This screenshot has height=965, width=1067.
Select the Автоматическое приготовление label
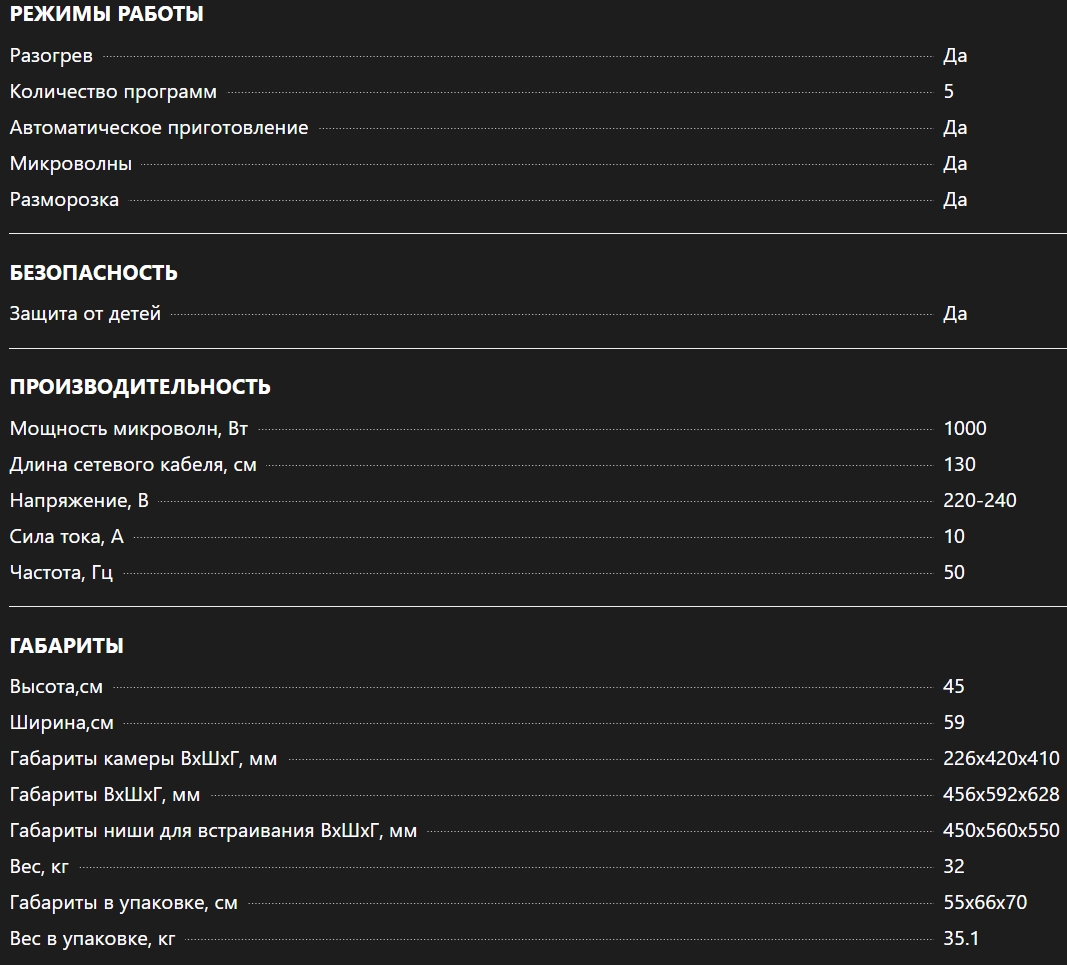click(x=159, y=128)
